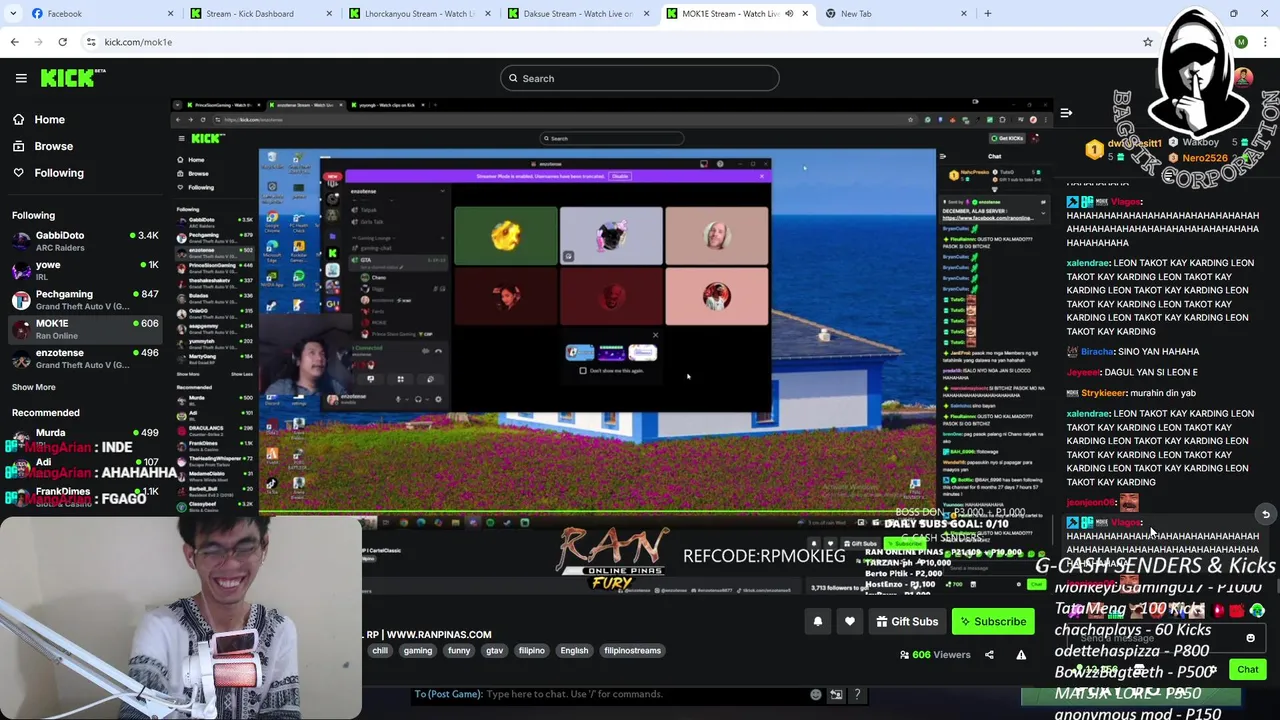Jump to latest chat messages arrow
The width and height of the screenshot is (1280, 720).
[1265, 514]
